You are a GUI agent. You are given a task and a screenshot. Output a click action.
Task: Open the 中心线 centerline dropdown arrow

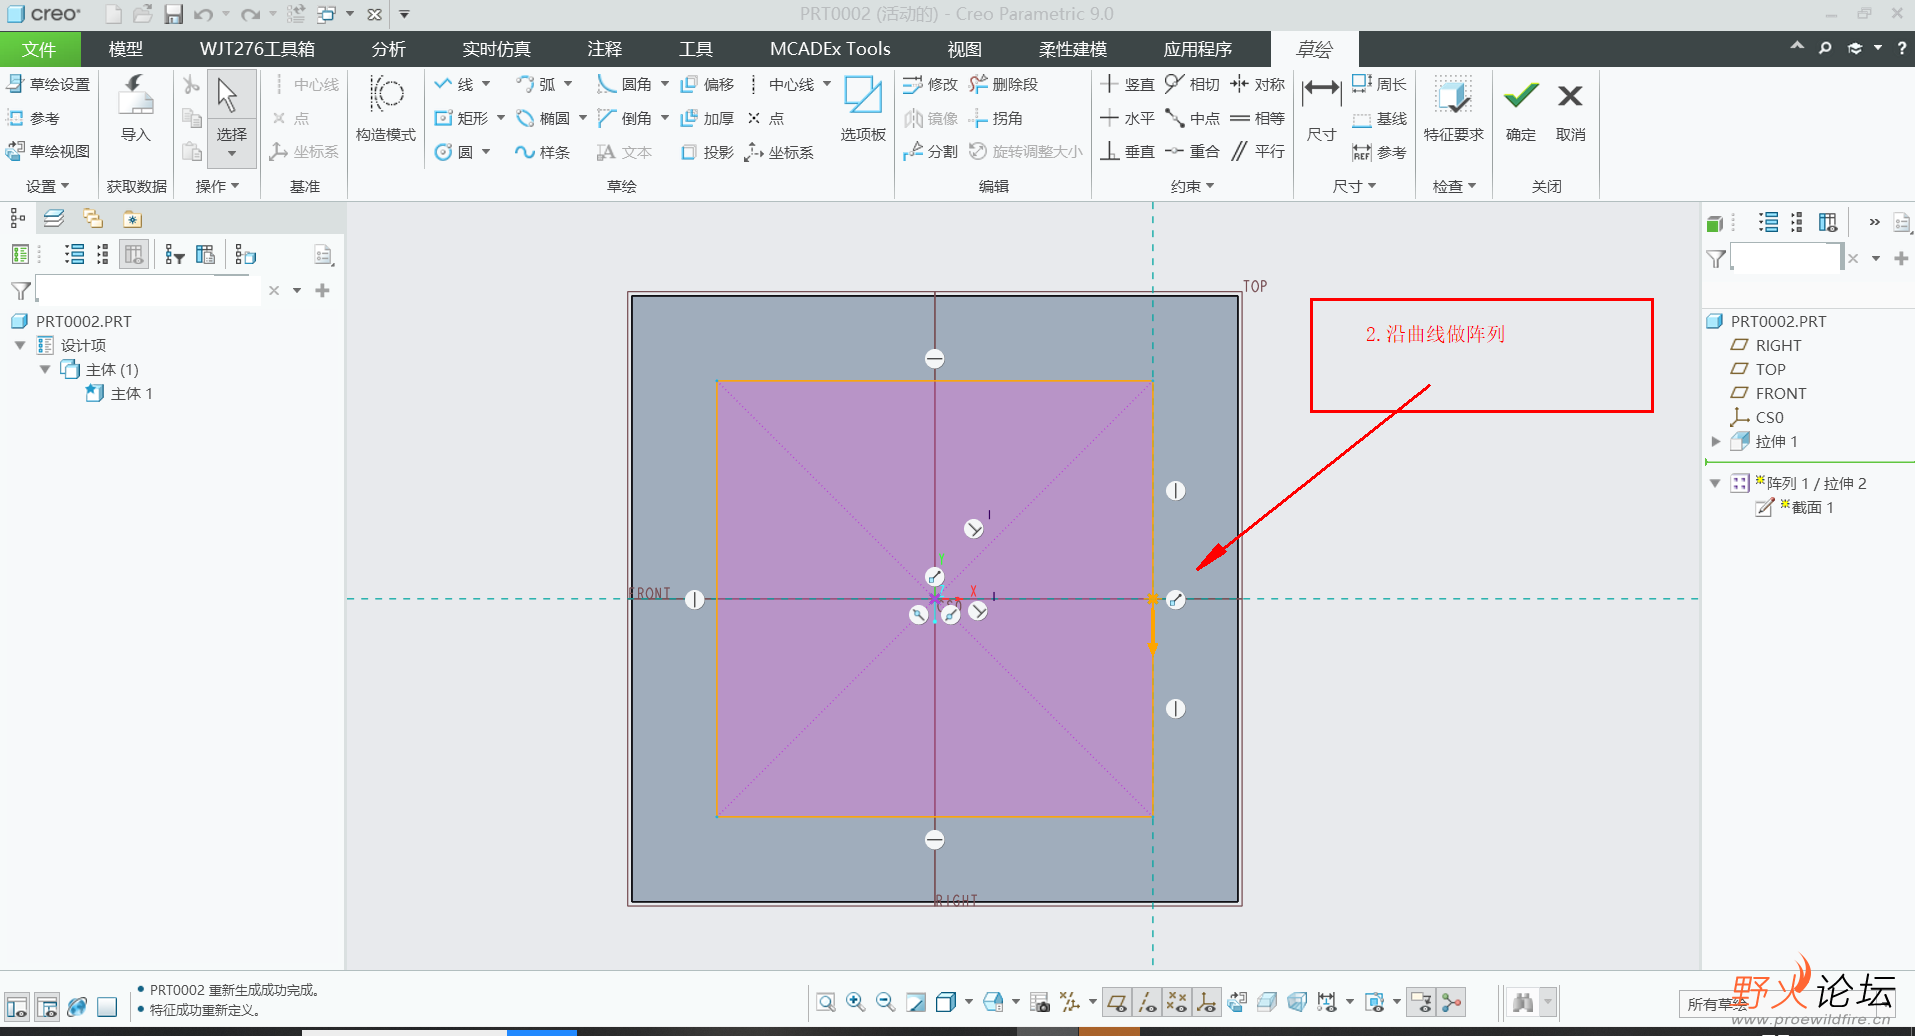pyautogui.click(x=827, y=85)
